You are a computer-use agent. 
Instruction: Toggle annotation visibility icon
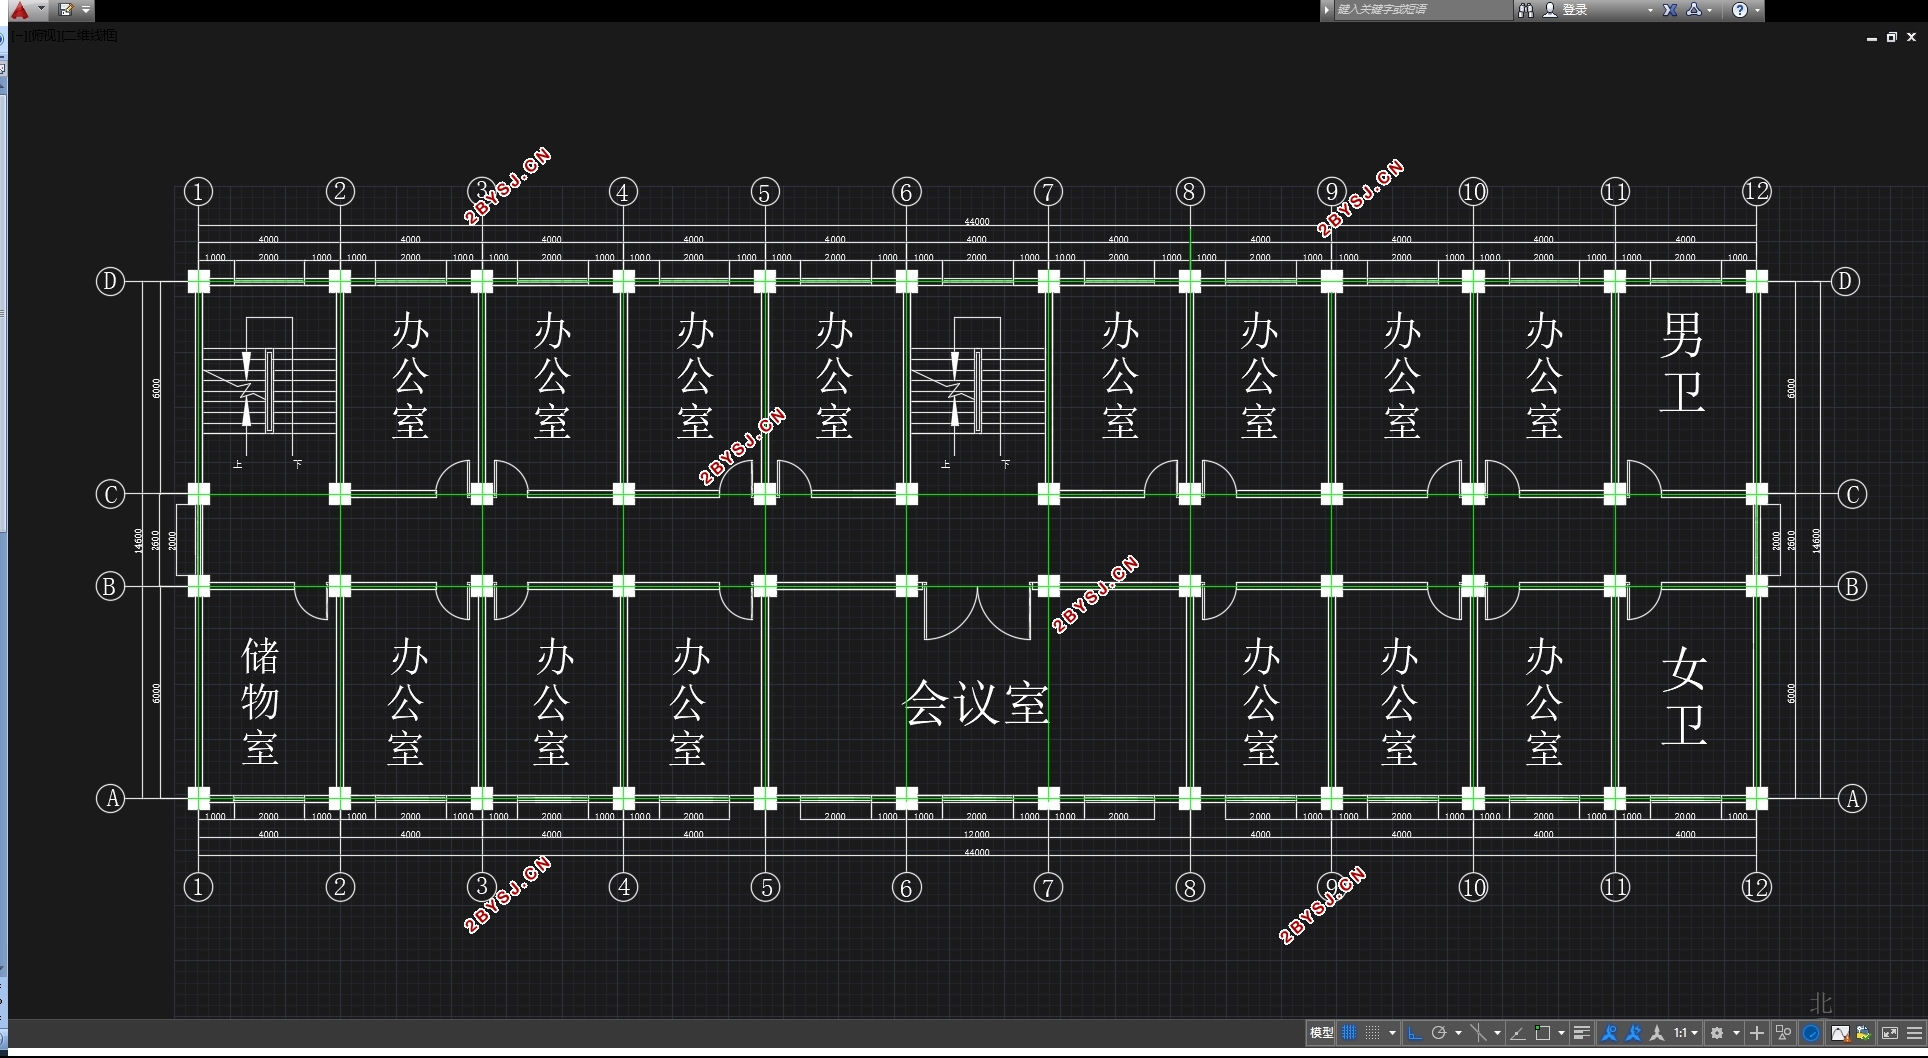tap(1609, 1033)
